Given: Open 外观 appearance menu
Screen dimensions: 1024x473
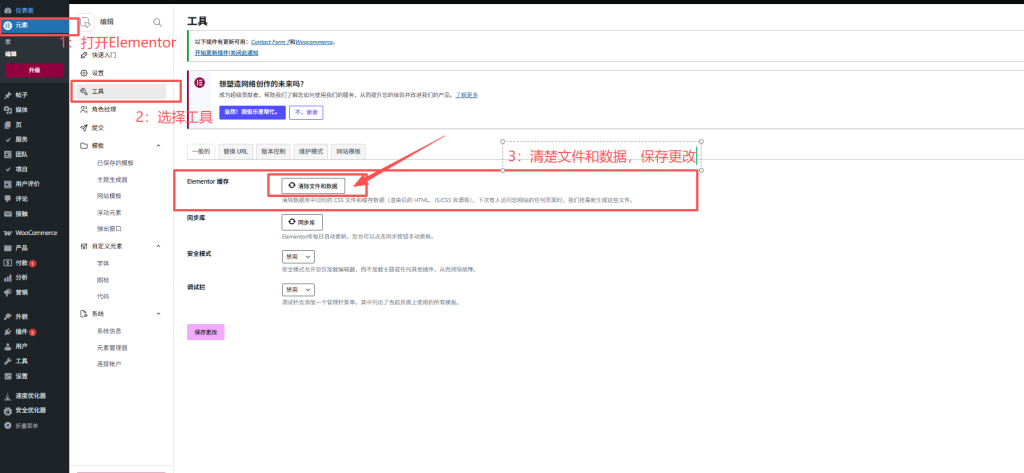Looking at the screenshot, I should (x=22, y=316).
